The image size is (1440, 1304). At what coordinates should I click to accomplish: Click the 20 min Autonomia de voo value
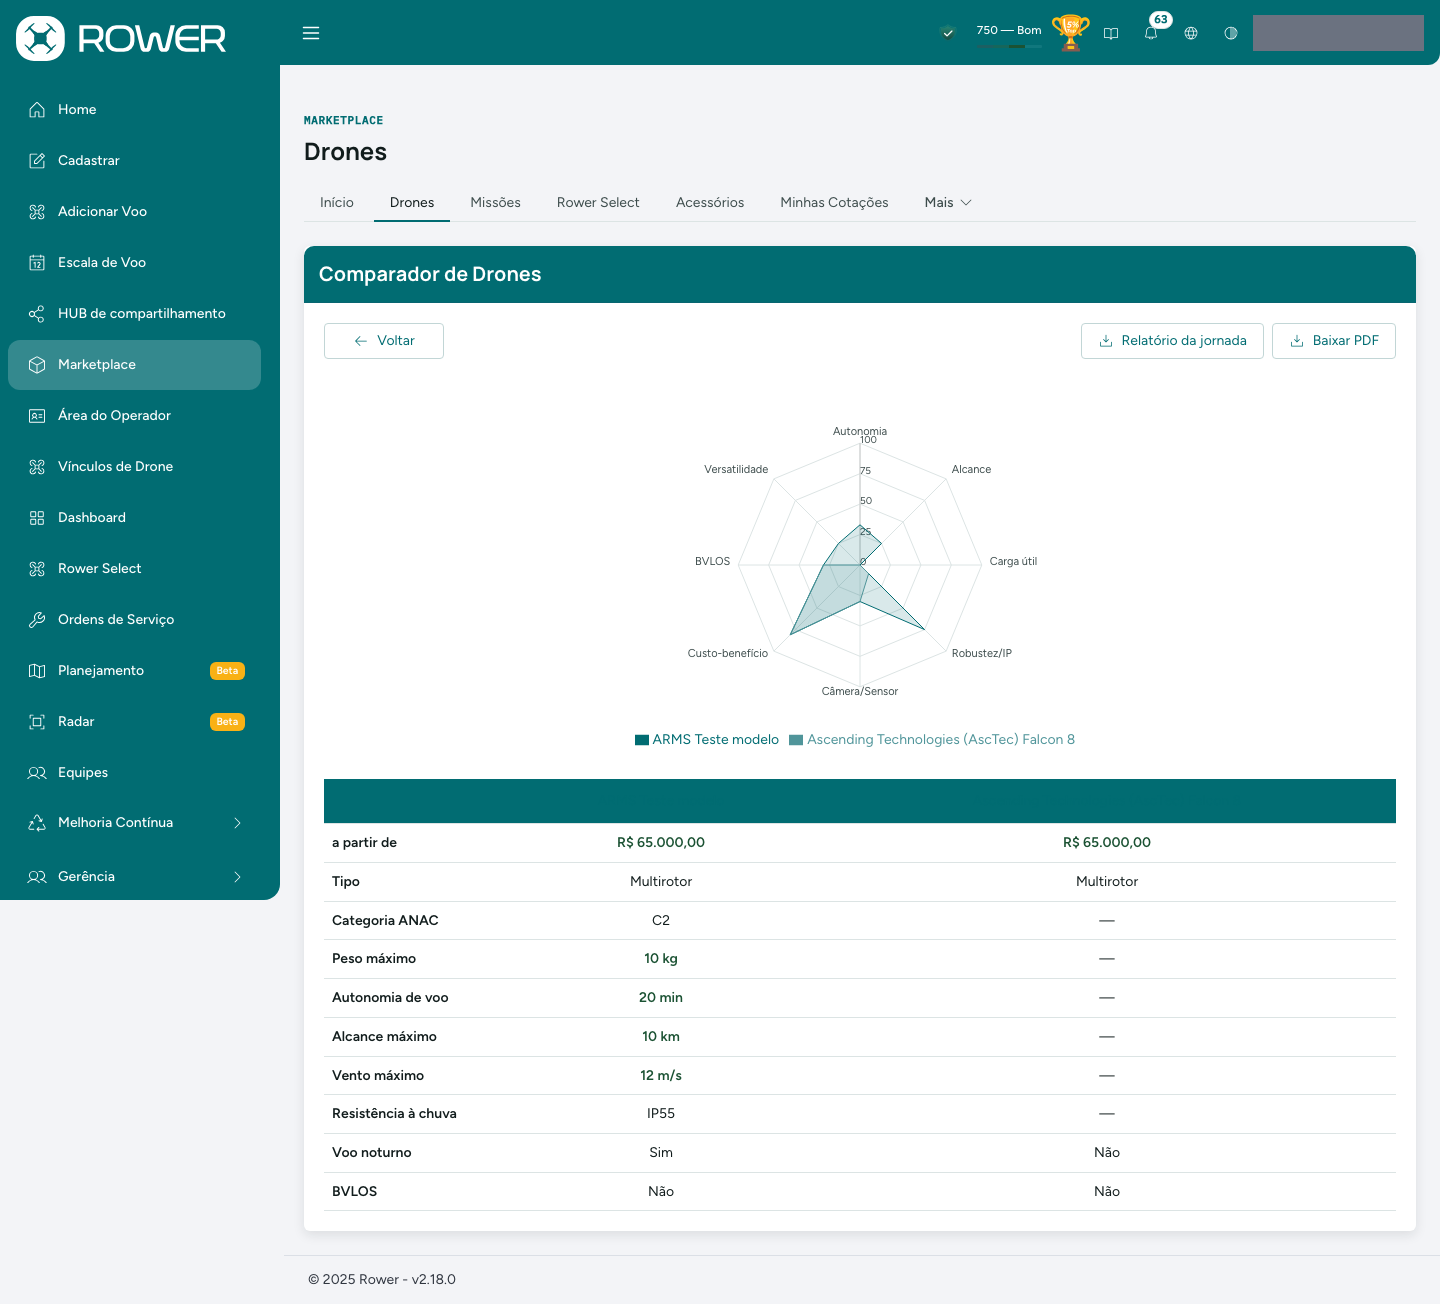(661, 998)
